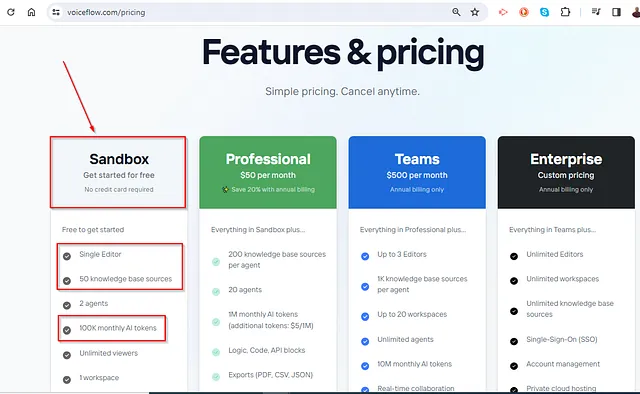Click green check beside 1M monthly AI tokens
The width and height of the screenshot is (640, 394).
coord(216,322)
